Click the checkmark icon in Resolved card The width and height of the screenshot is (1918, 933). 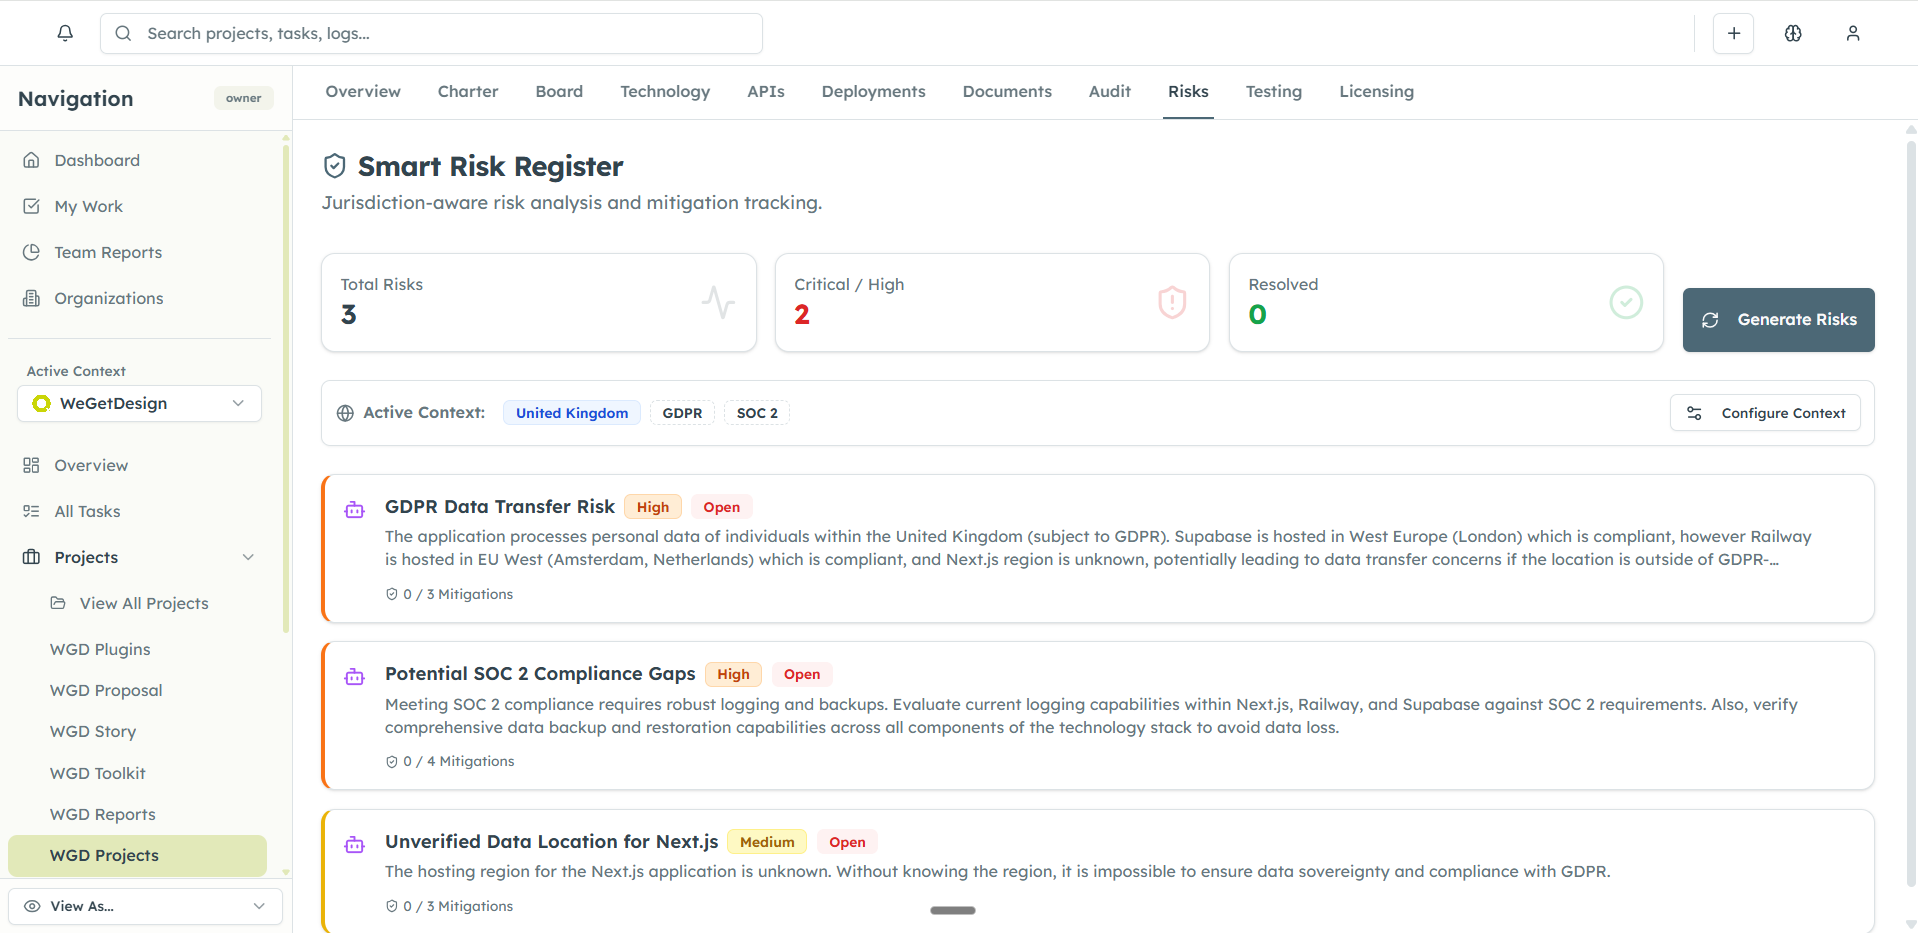pyautogui.click(x=1625, y=302)
